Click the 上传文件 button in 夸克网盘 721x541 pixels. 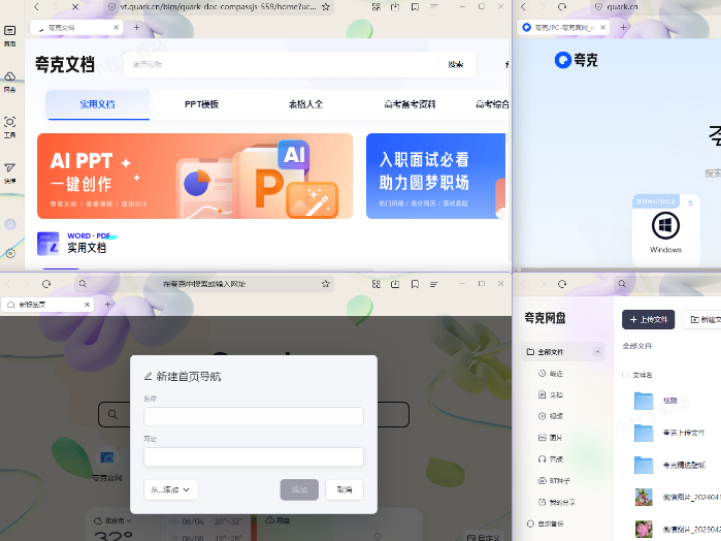(648, 319)
